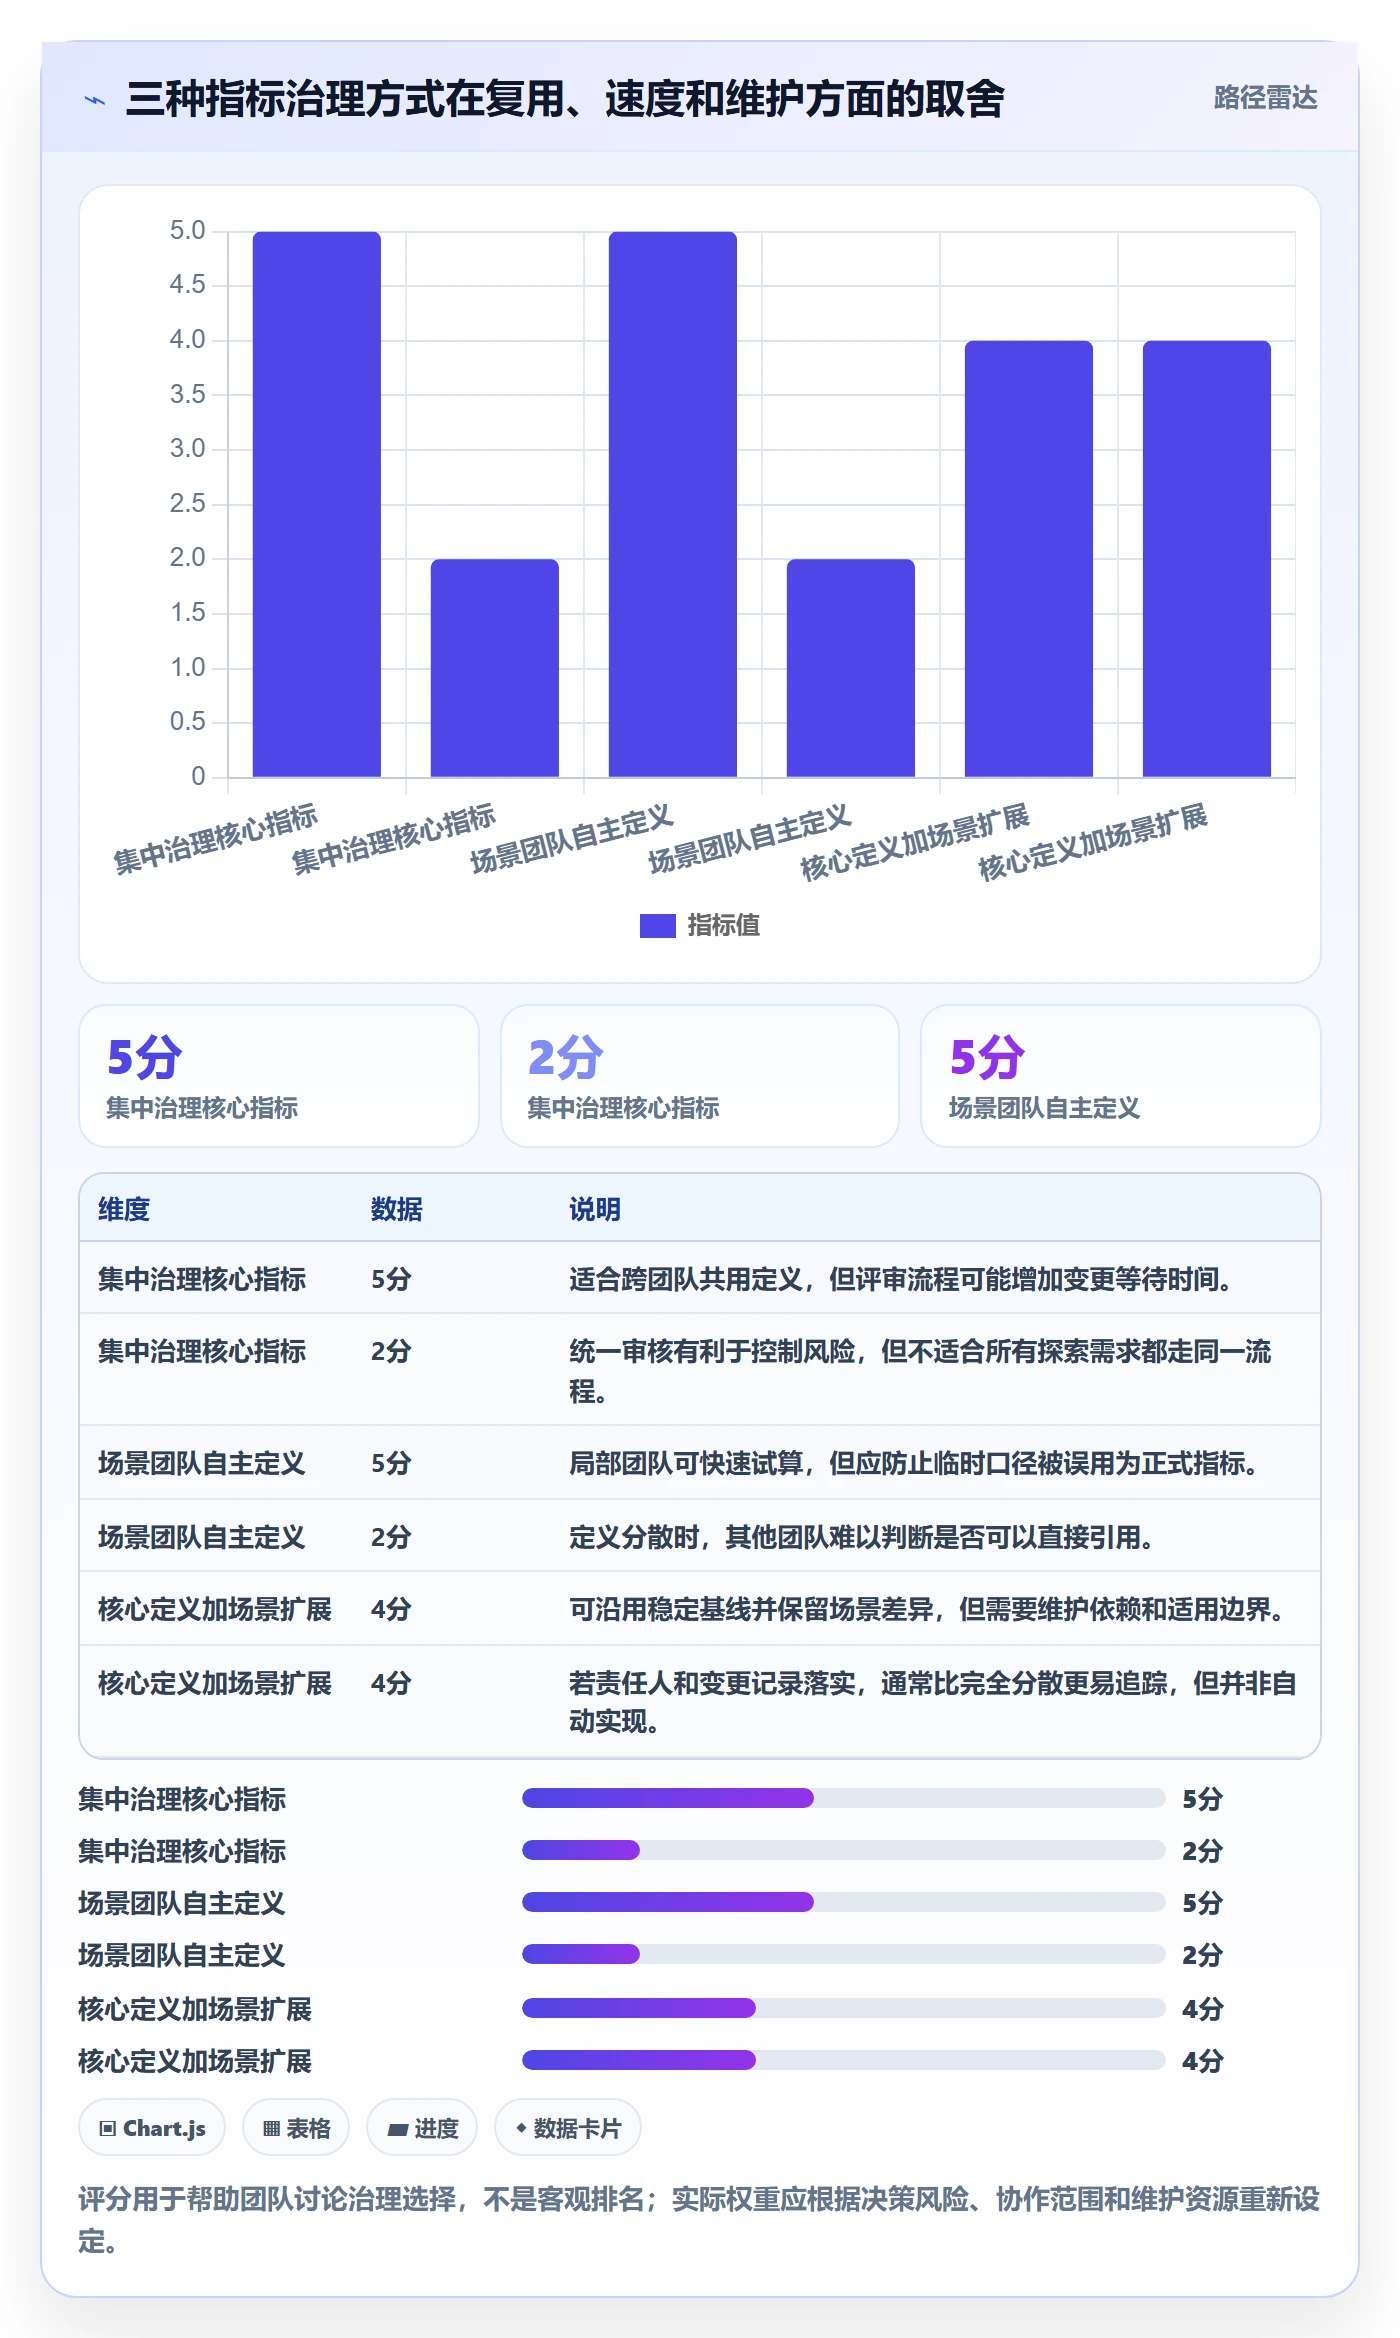Click the 表格 chip

coord(296,2128)
